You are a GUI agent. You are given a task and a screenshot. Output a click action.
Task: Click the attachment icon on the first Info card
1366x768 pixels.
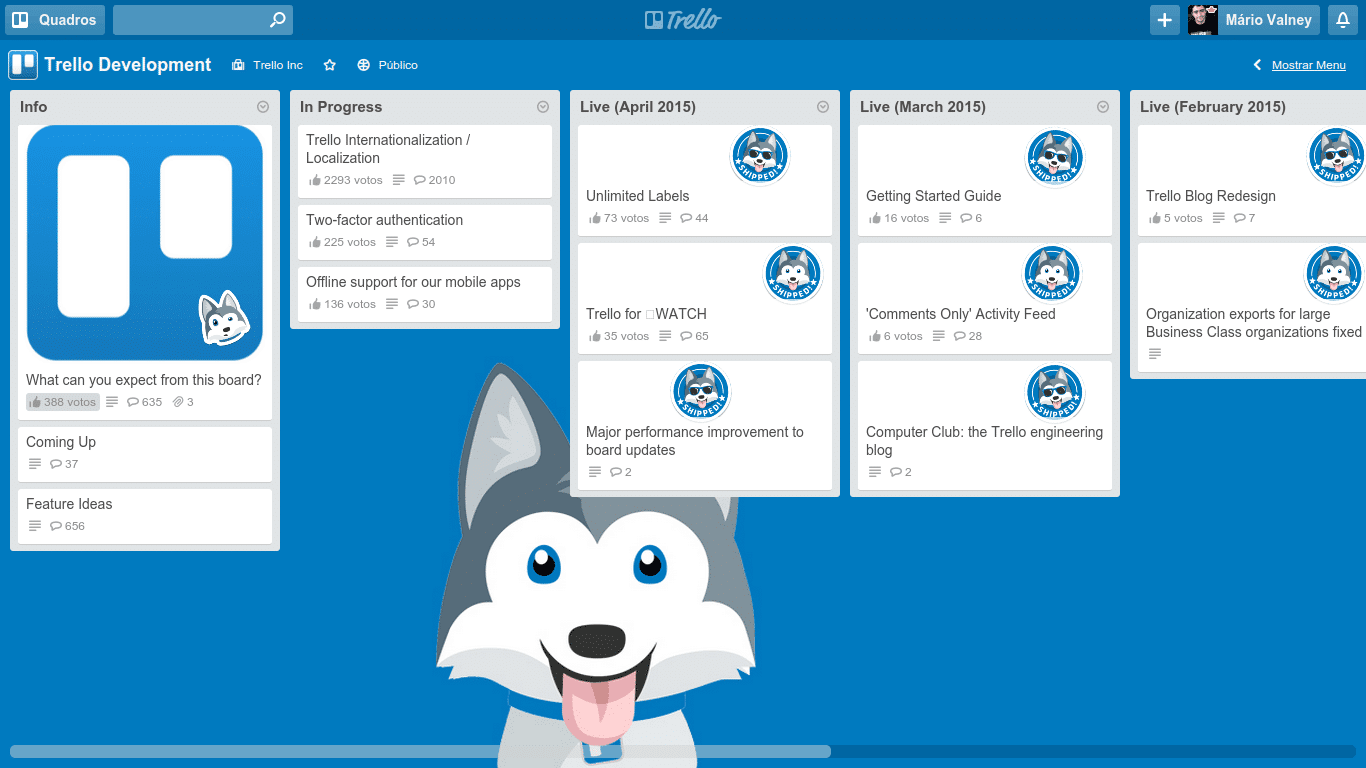point(178,402)
